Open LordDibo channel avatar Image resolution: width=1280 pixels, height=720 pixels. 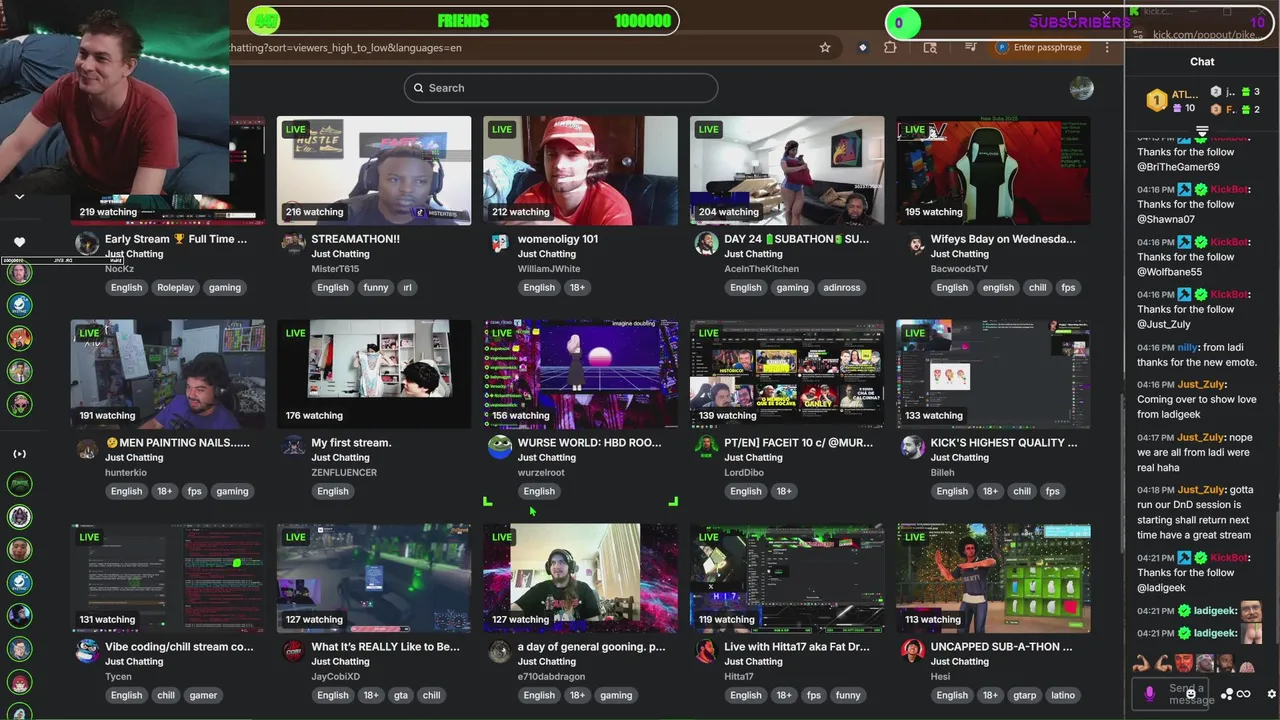pos(706,447)
